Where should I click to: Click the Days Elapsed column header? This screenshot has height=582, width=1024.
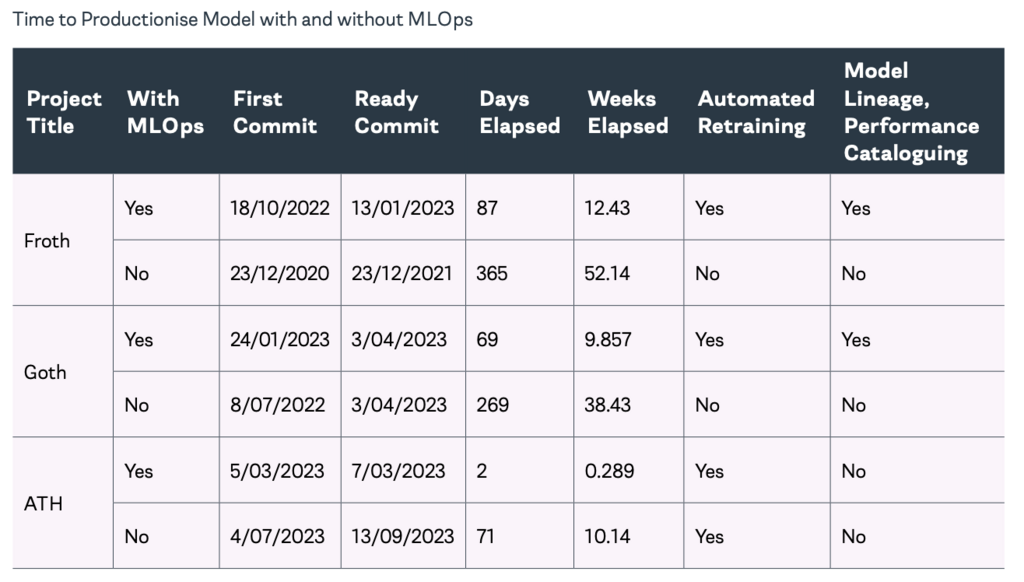[x=520, y=112]
